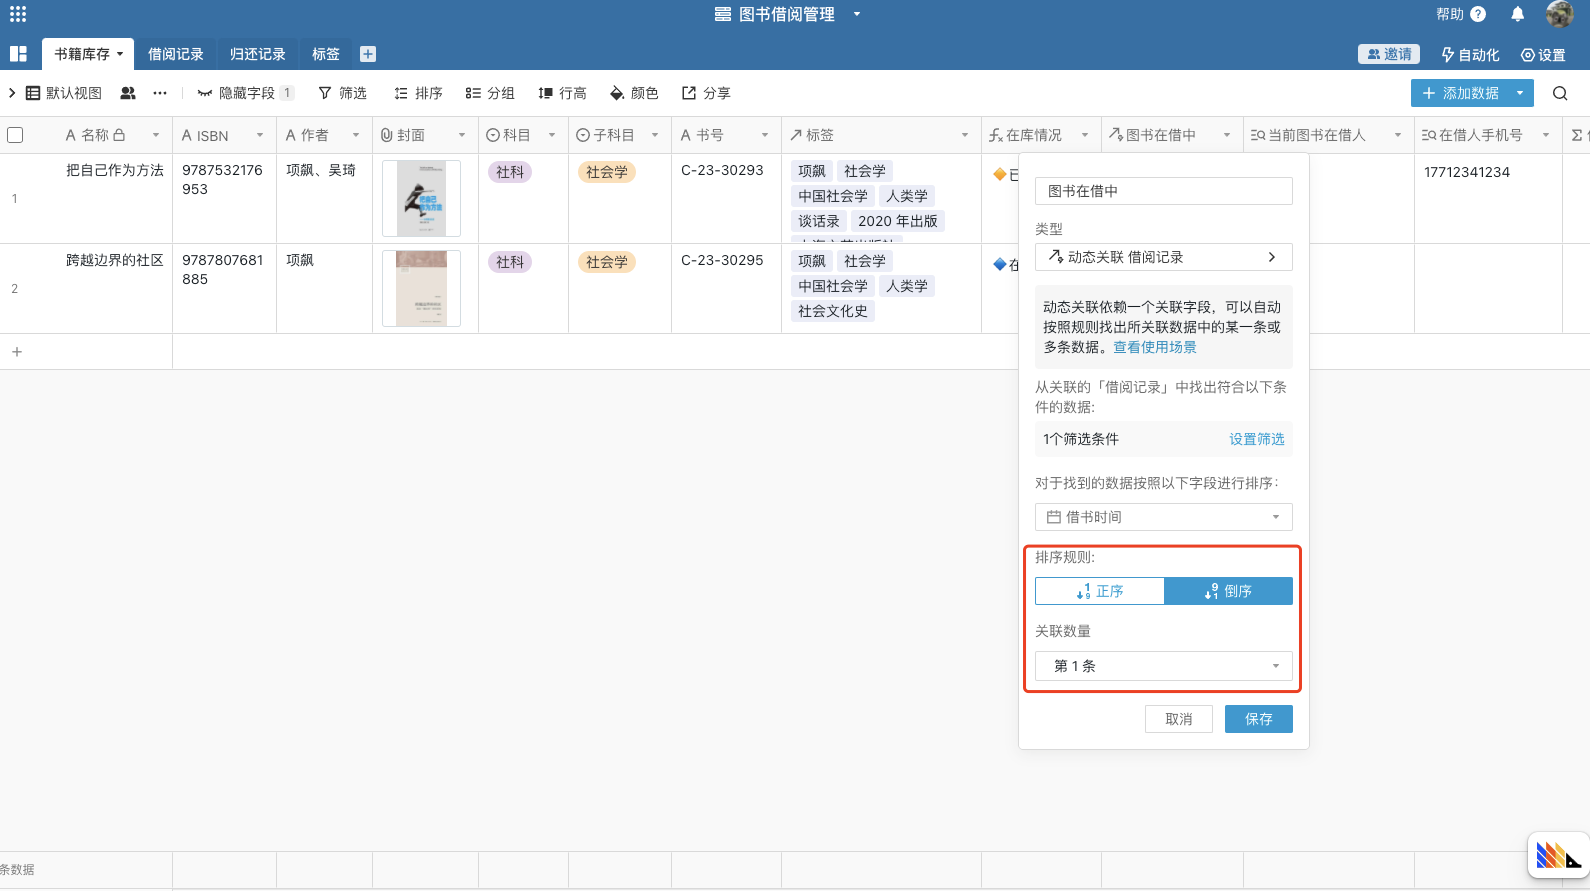
Task: Open 设置 settings
Action: pyautogui.click(x=1543, y=55)
